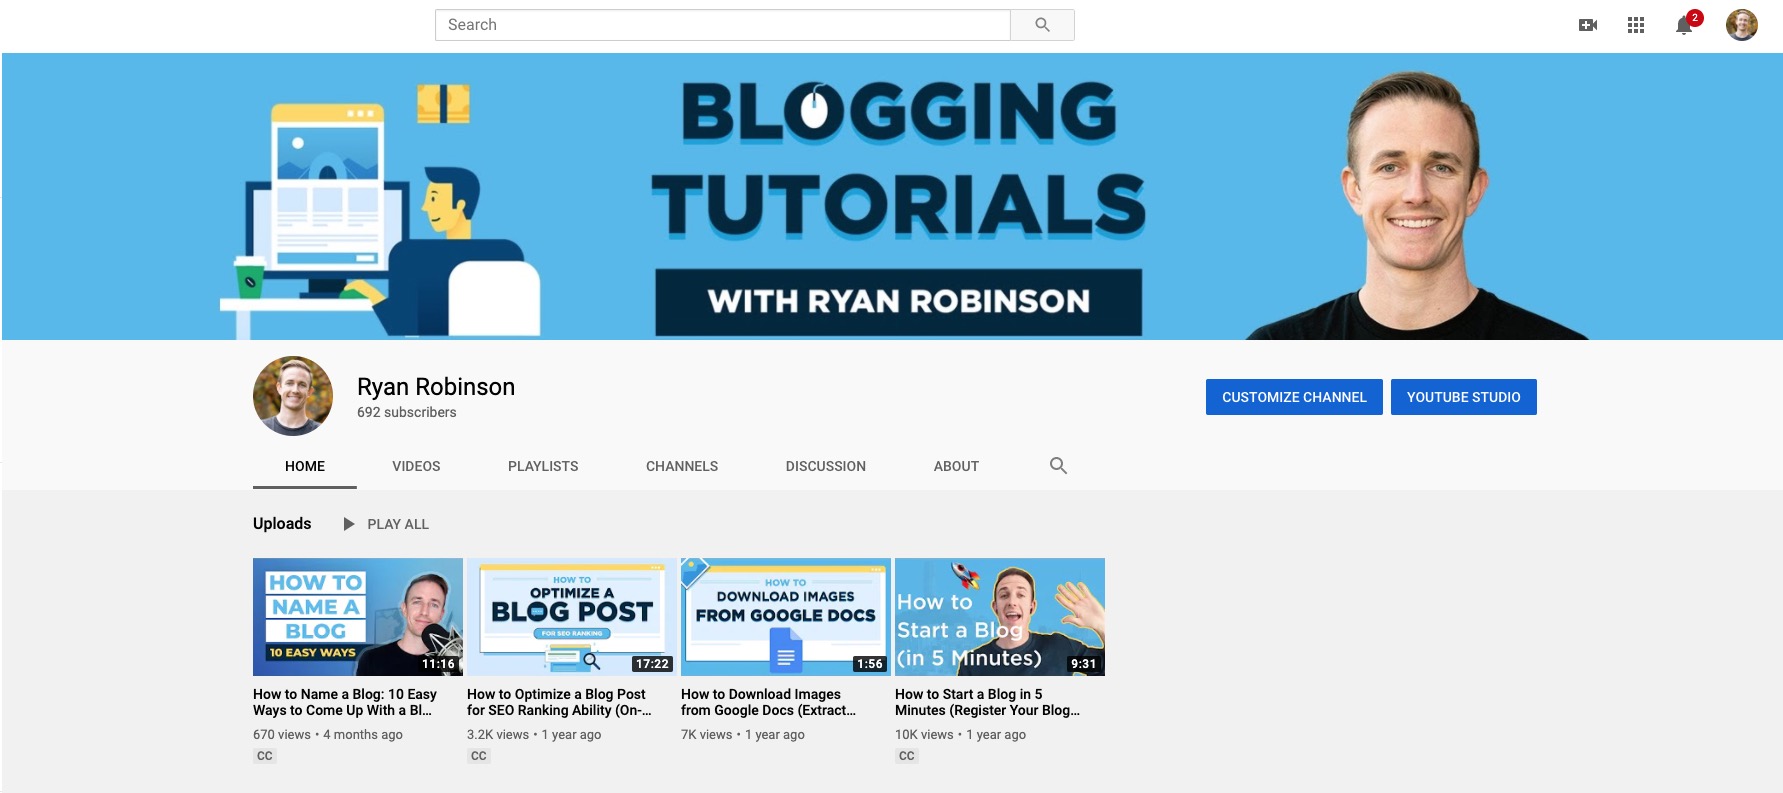Click '7K views • 1 year ago' text
Image resolution: width=1783 pixels, height=793 pixels.
coord(743,734)
